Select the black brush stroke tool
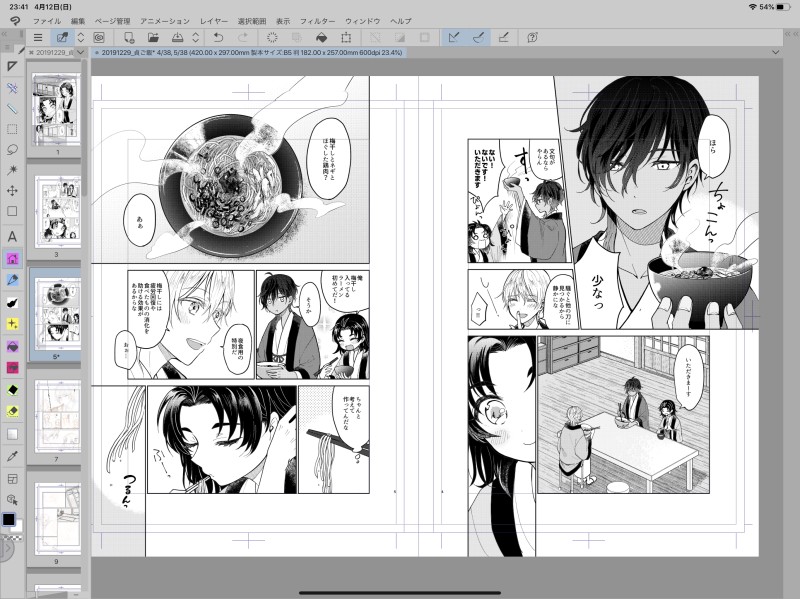Image resolution: width=800 pixels, height=599 pixels. click(12, 303)
